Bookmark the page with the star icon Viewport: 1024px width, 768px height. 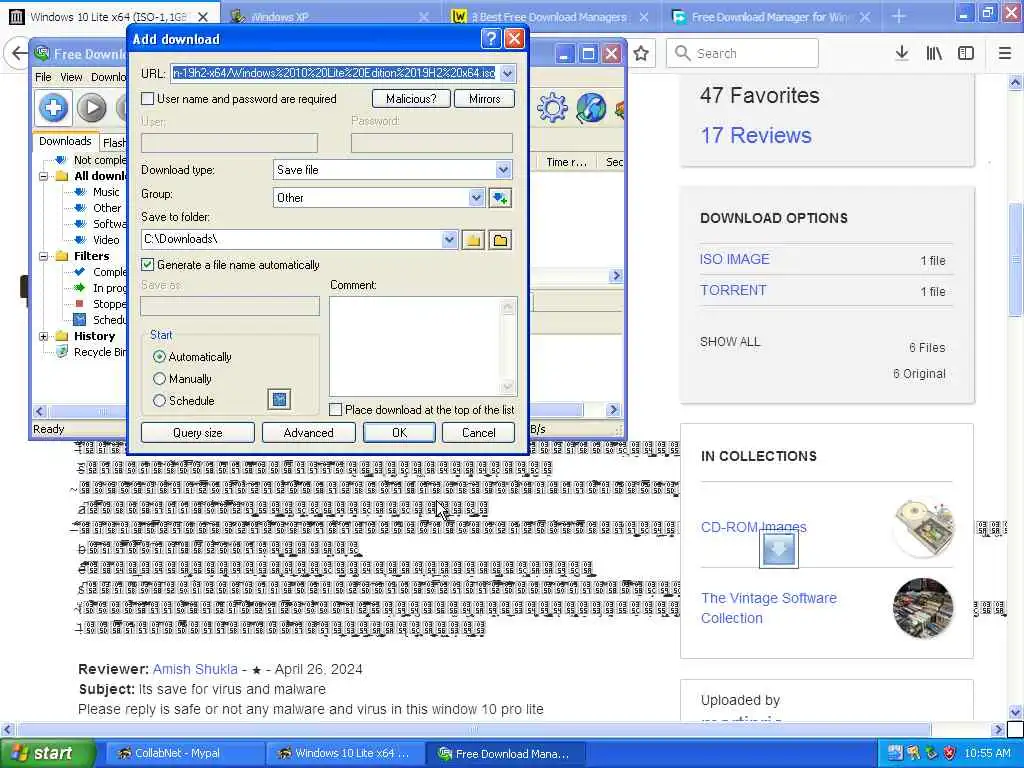click(641, 53)
